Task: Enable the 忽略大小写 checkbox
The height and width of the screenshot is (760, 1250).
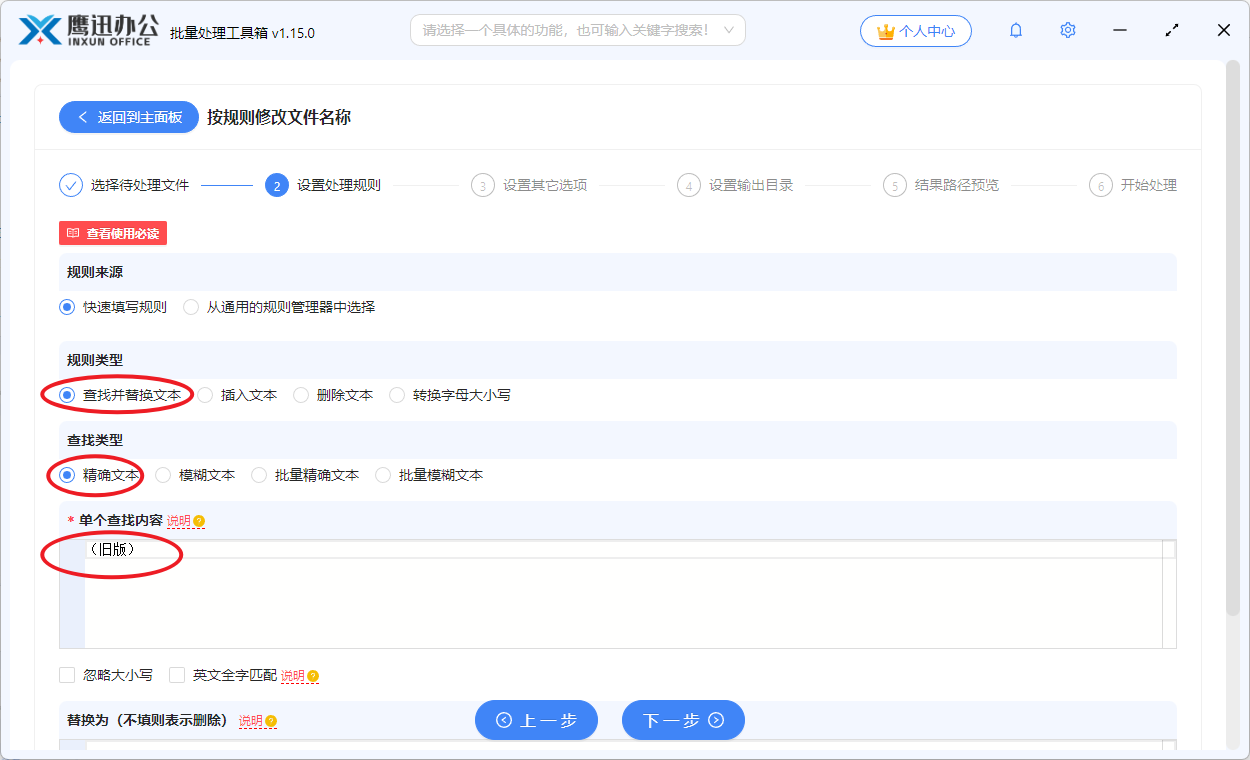Action: tap(66, 675)
